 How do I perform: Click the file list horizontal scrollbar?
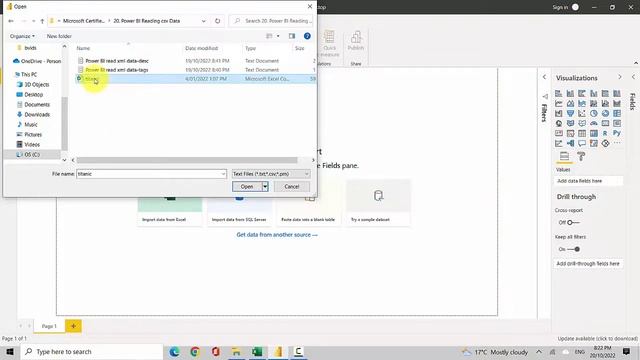[187, 160]
